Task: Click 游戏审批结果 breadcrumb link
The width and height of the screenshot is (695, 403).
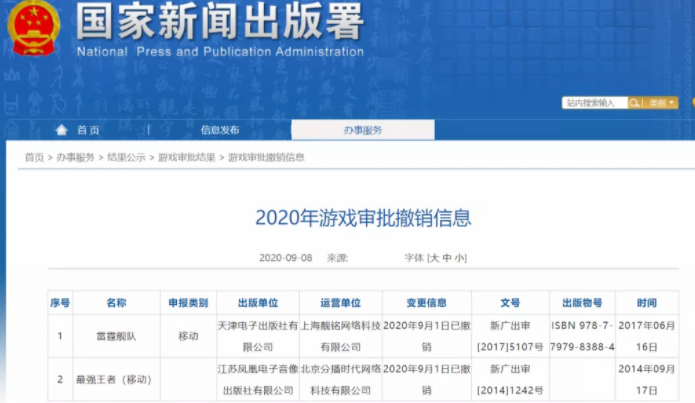Action: click(186, 158)
